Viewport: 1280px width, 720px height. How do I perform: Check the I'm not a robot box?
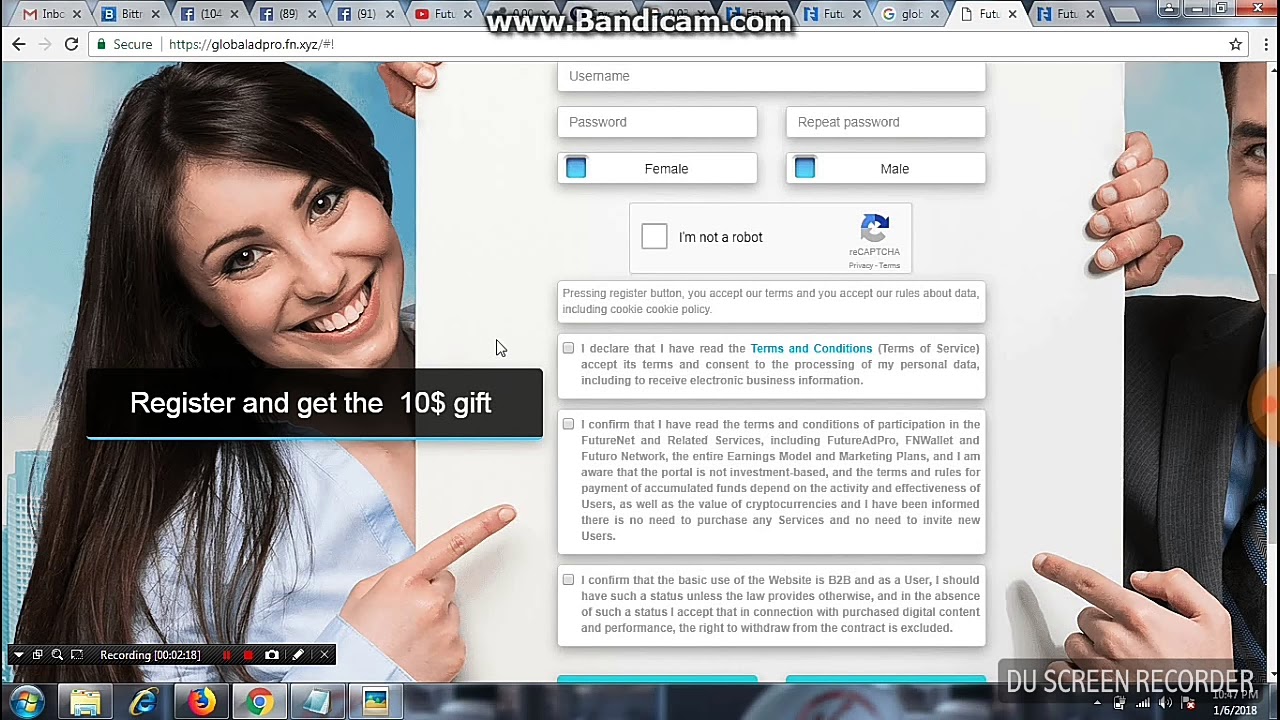tap(654, 236)
